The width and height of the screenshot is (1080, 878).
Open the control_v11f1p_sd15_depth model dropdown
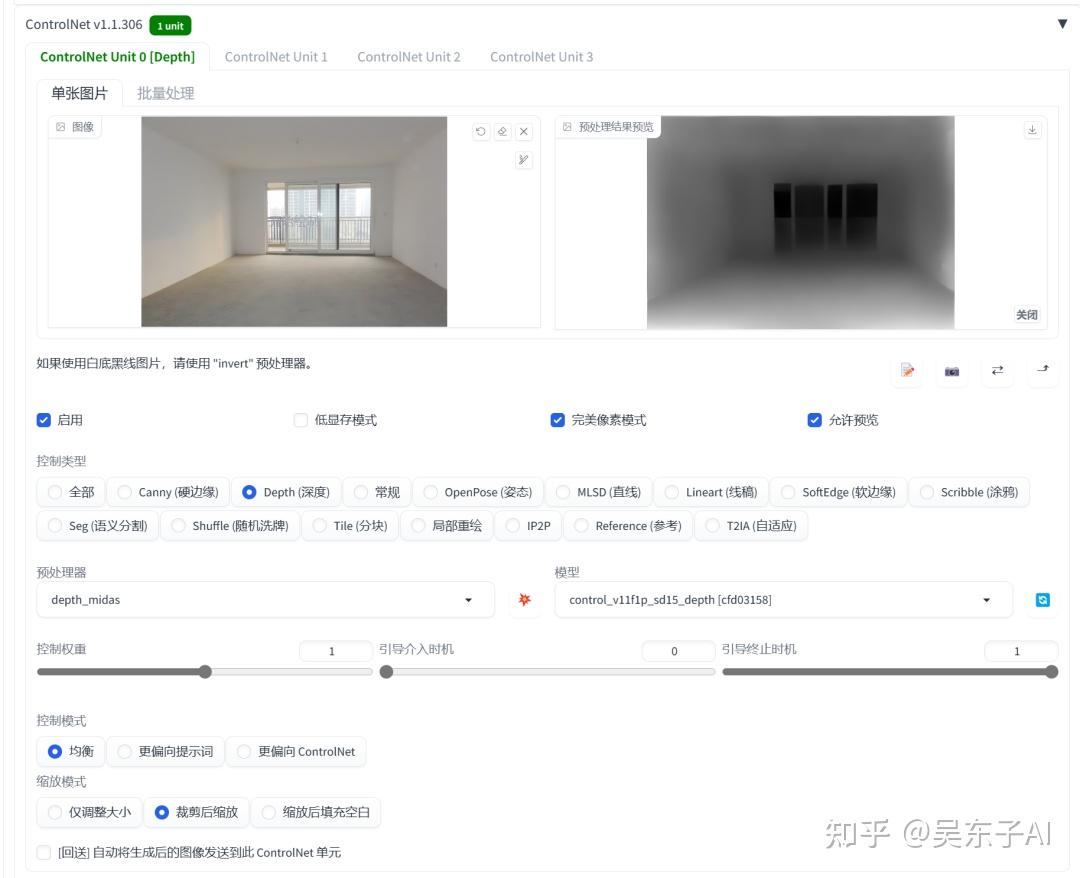pos(783,600)
